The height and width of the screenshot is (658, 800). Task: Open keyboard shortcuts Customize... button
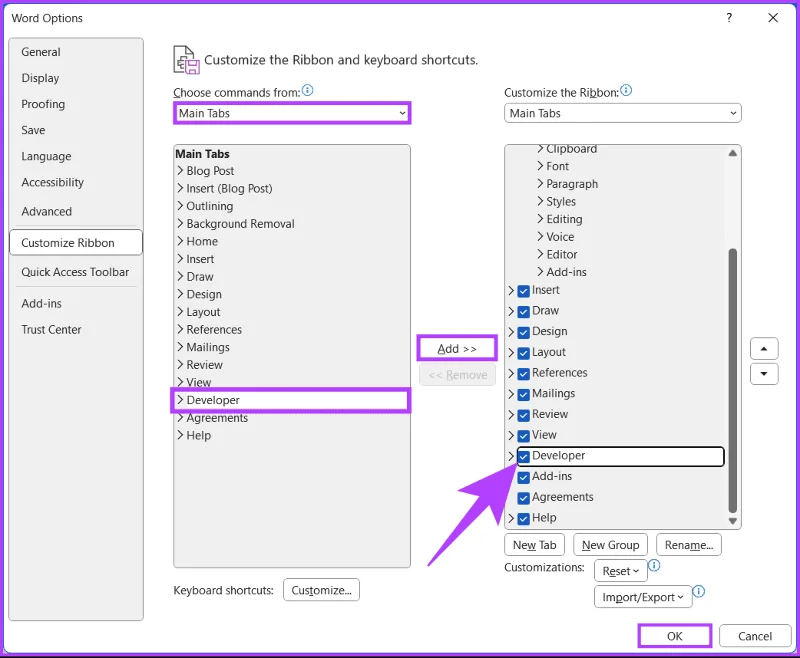(321, 590)
